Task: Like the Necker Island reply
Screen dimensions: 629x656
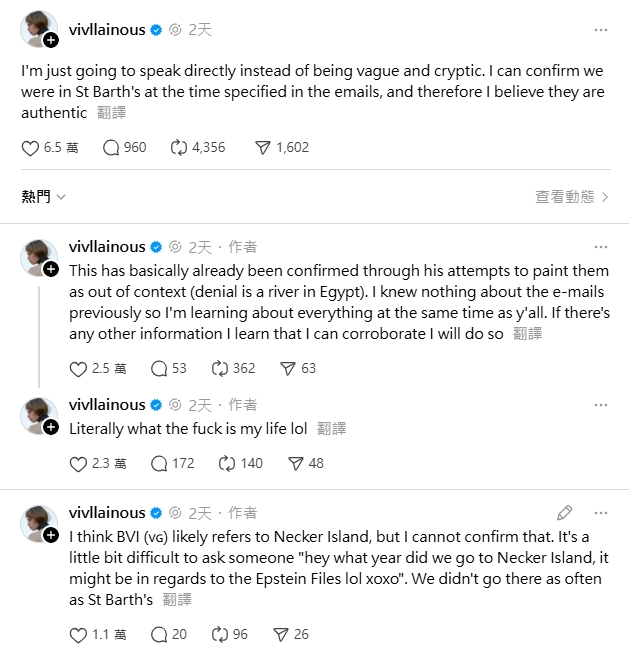Action: pos(78,635)
